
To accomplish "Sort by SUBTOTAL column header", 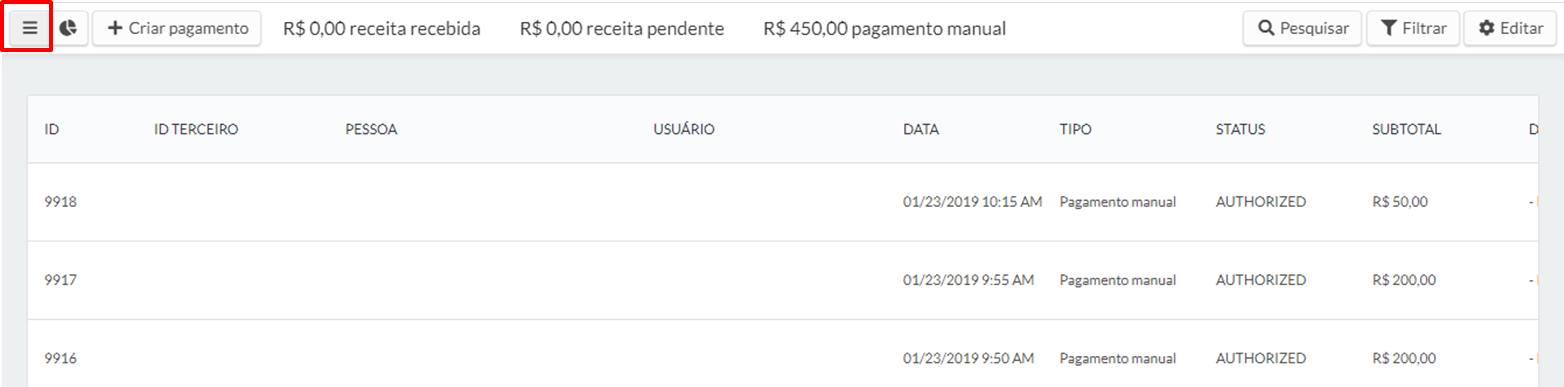I will (1407, 129).
